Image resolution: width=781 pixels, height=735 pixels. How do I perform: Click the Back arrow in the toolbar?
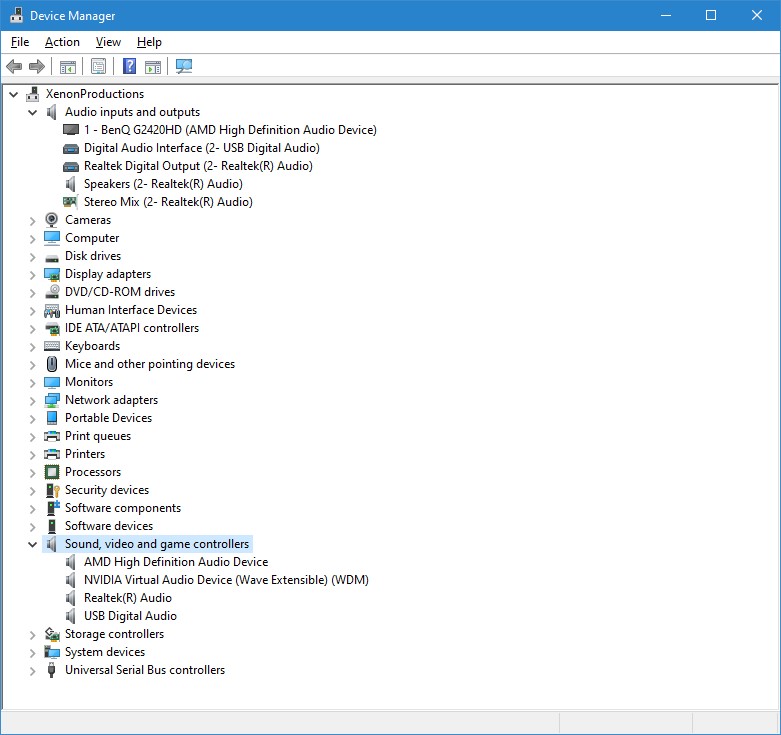click(14, 67)
